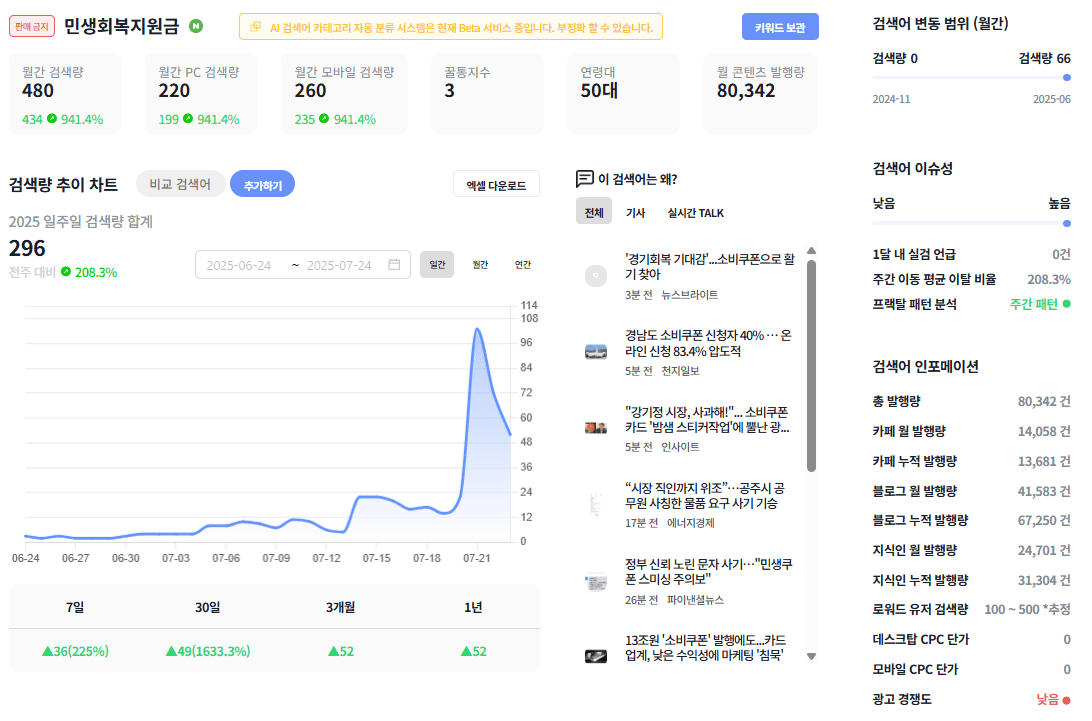Switch chart period to 연간
This screenshot has width=1092, height=721.
pyautogui.click(x=523, y=265)
